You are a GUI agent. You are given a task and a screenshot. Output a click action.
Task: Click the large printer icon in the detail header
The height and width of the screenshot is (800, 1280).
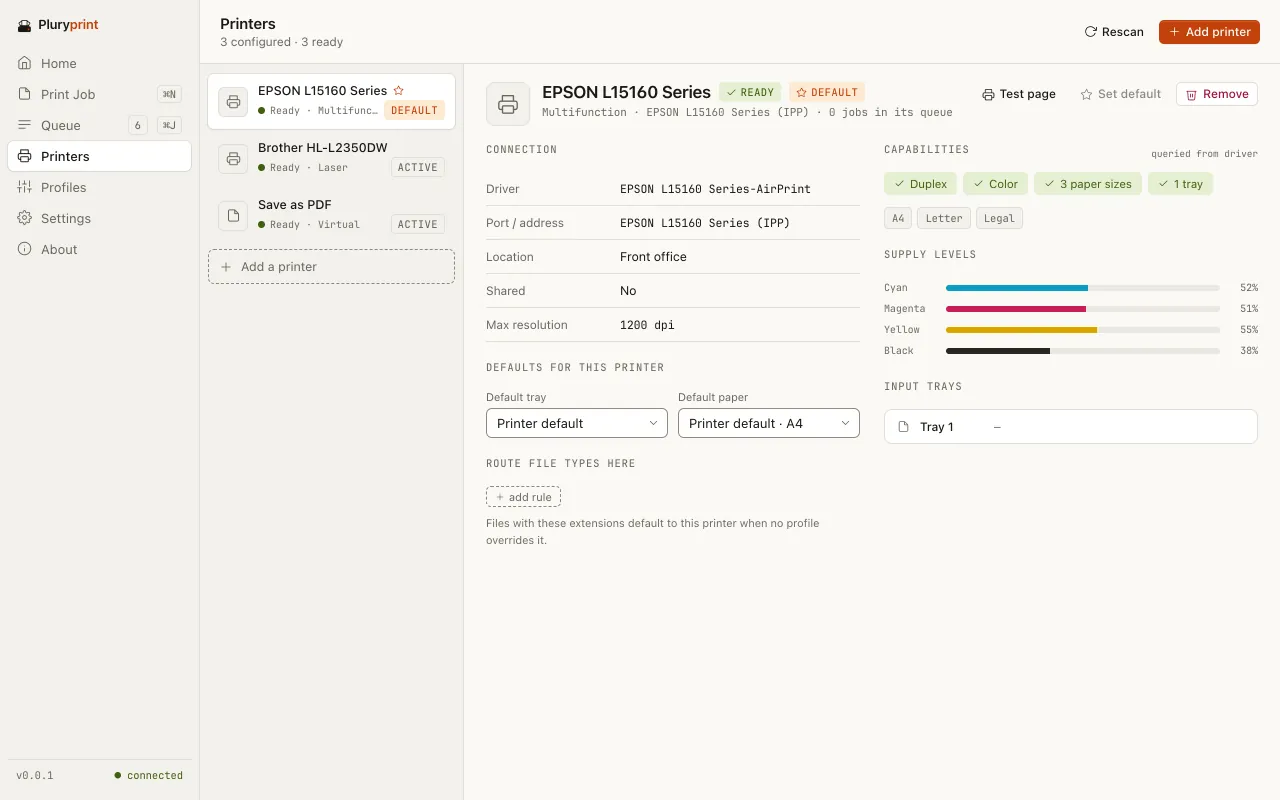508,104
